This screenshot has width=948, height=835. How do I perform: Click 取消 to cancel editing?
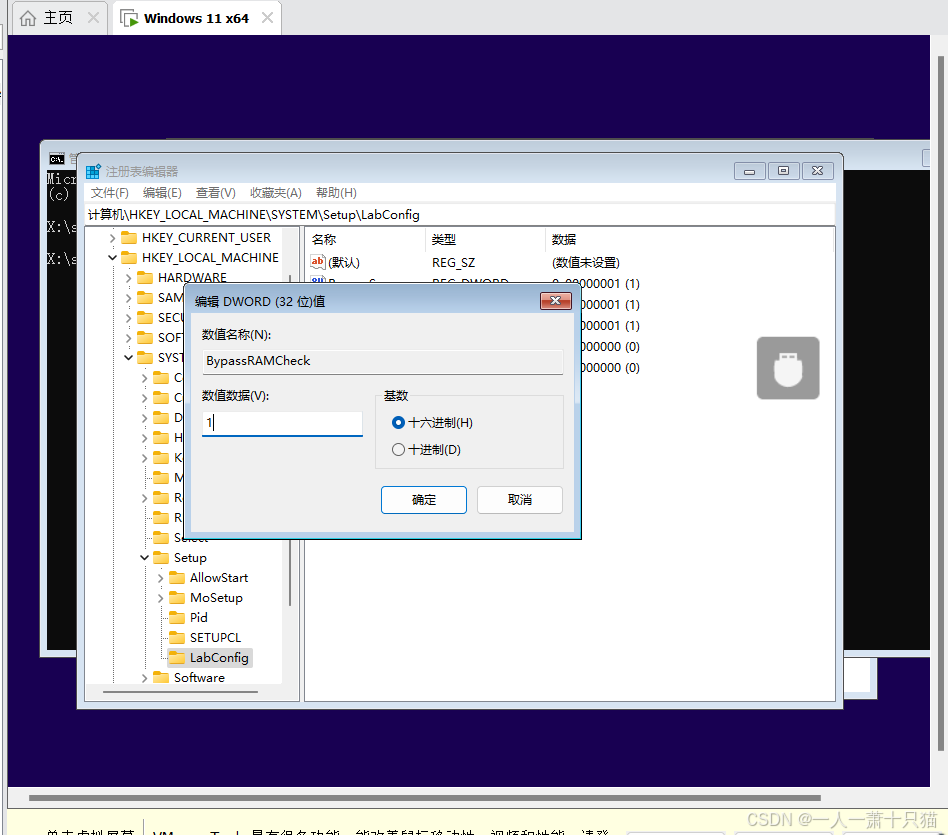tap(520, 500)
